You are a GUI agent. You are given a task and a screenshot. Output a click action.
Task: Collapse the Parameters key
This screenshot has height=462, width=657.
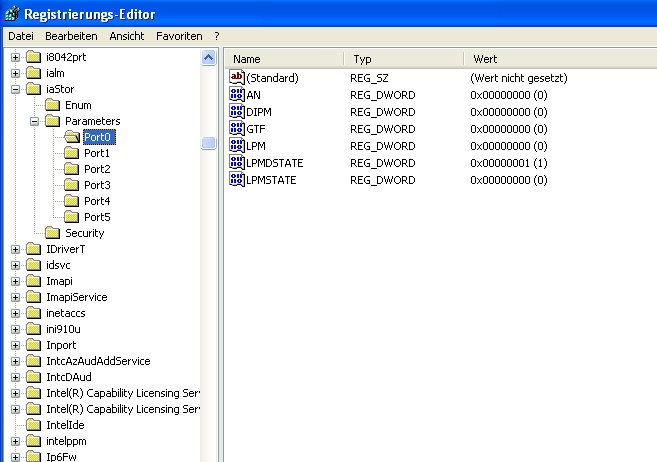tap(34, 121)
